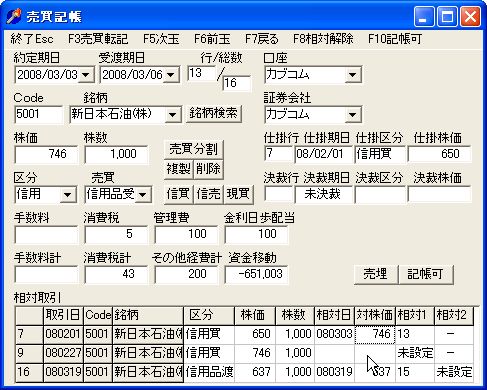Click the 取引日 column header
Viewport: 487px width, 390px height.
(63, 315)
